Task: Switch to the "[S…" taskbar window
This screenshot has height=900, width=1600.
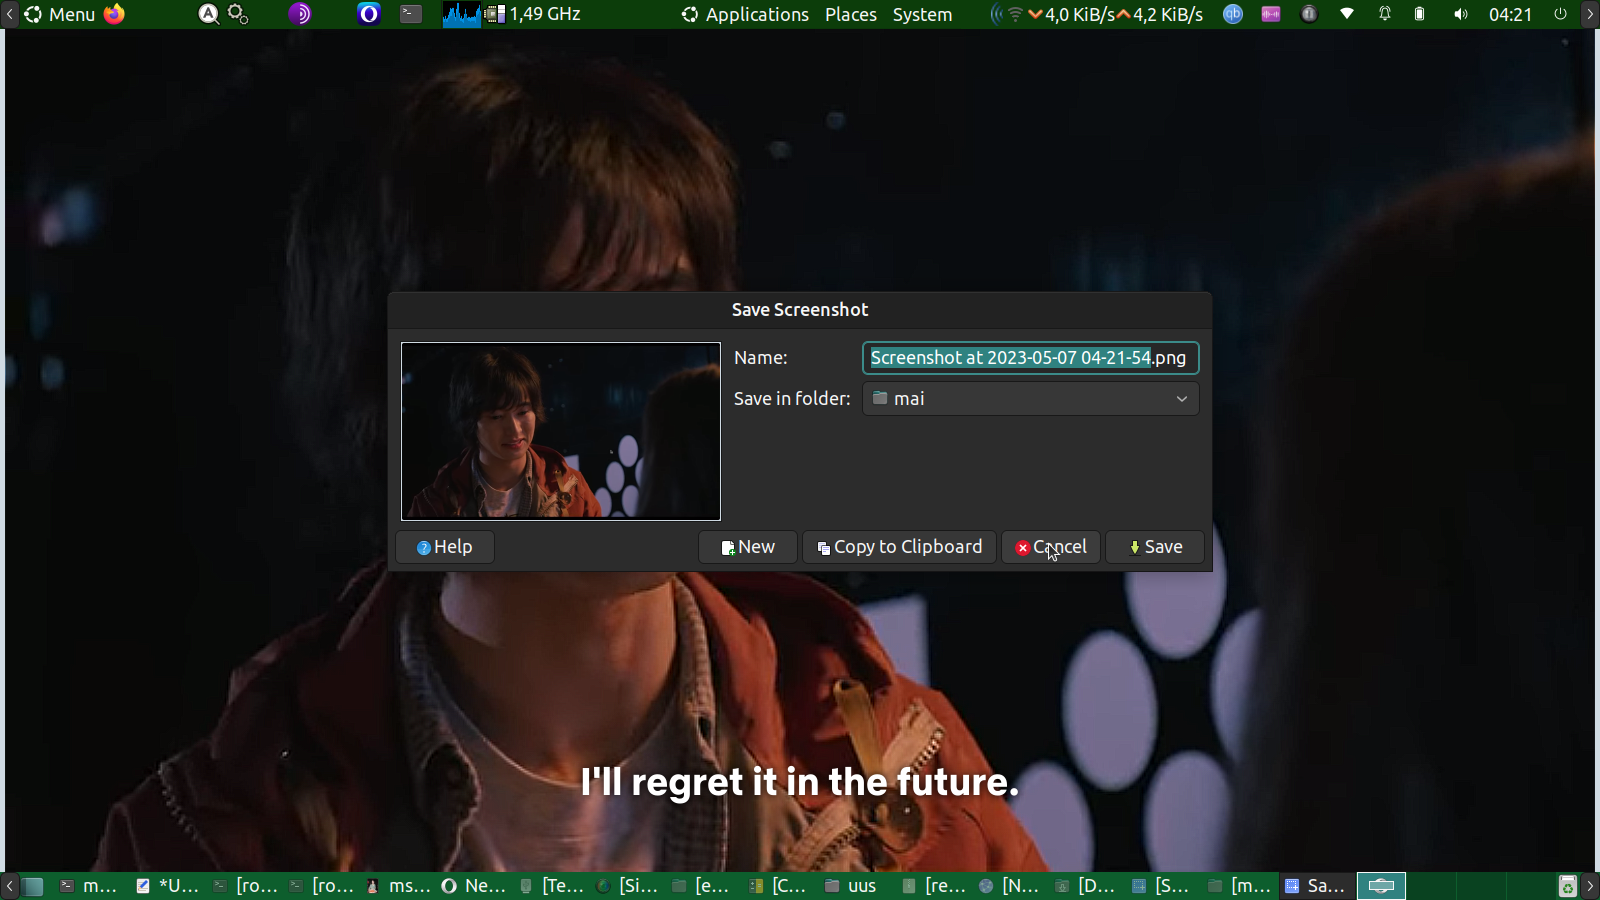Action: (x=1163, y=886)
